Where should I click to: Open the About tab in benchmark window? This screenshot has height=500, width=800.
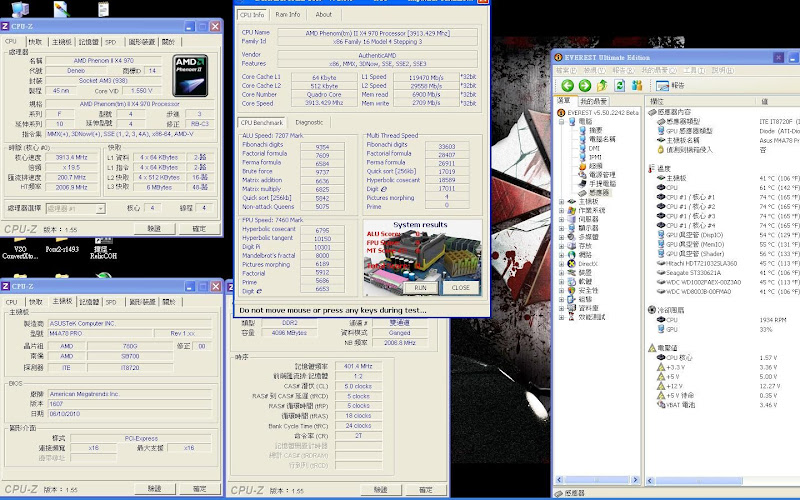click(323, 15)
